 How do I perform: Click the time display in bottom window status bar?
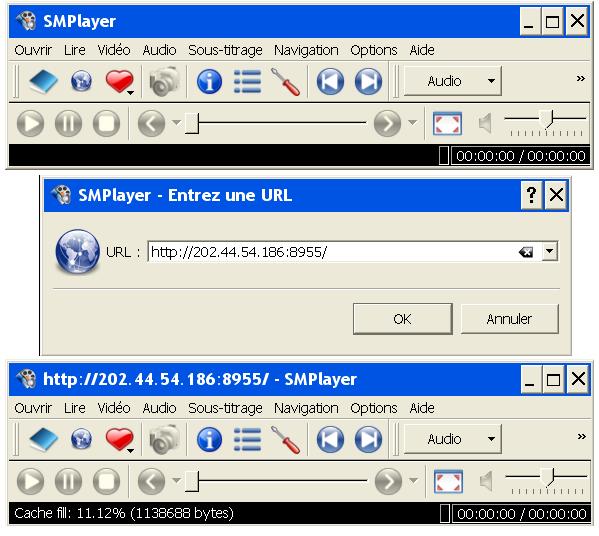click(521, 514)
